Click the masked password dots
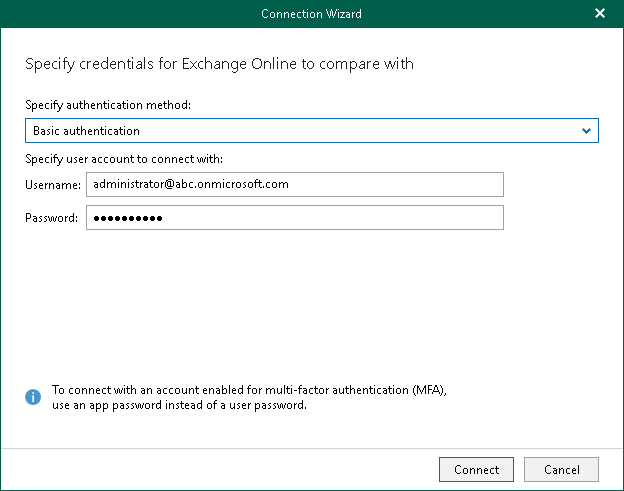Image resolution: width=624 pixels, height=491 pixels. click(127, 218)
